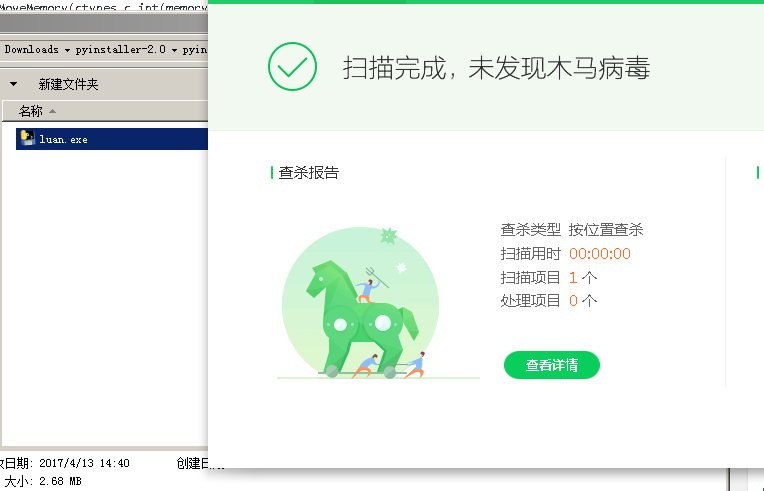This screenshot has height=491, width=764.
Task: Click the modified date 2017/4/13 14:40 in details pane
Action: [84, 463]
